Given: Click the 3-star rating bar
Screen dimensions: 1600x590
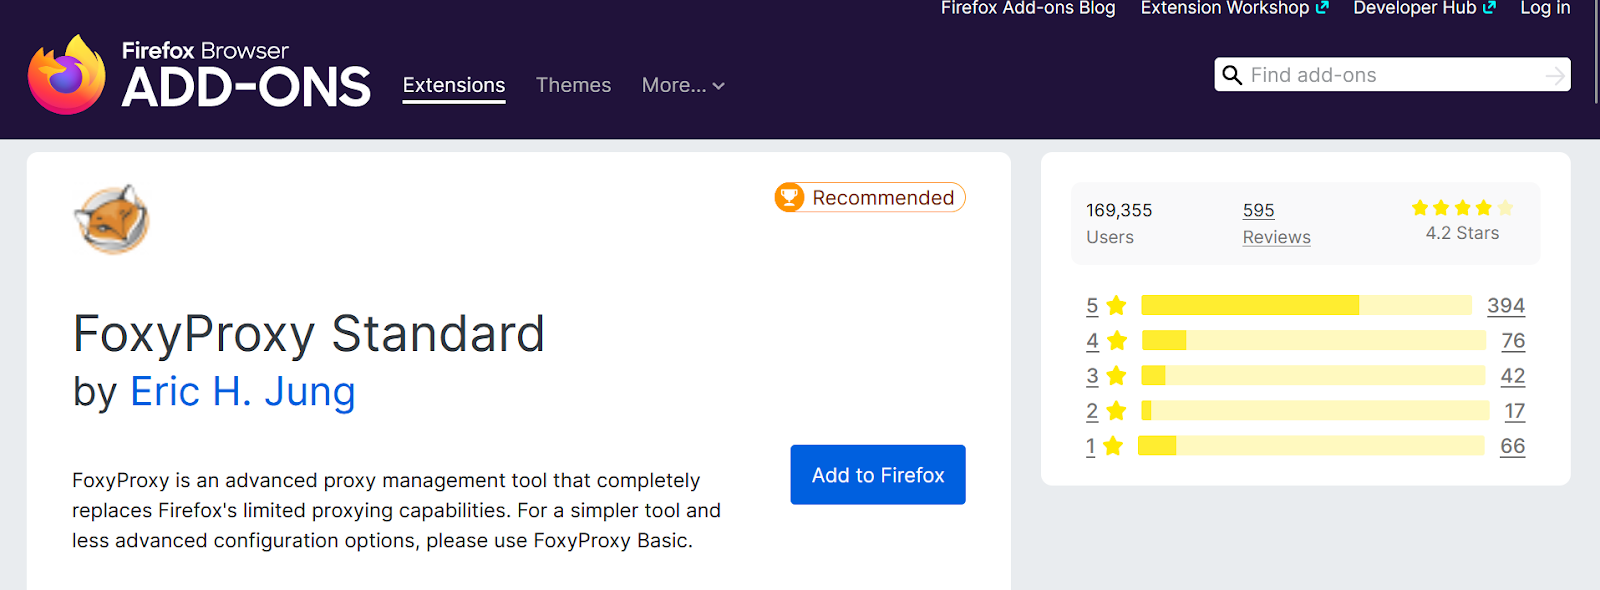Looking at the screenshot, I should pyautogui.click(x=1313, y=375).
